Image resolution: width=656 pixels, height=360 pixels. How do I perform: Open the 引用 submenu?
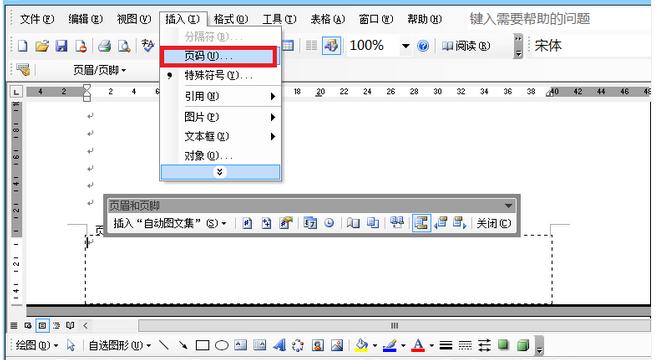point(220,96)
